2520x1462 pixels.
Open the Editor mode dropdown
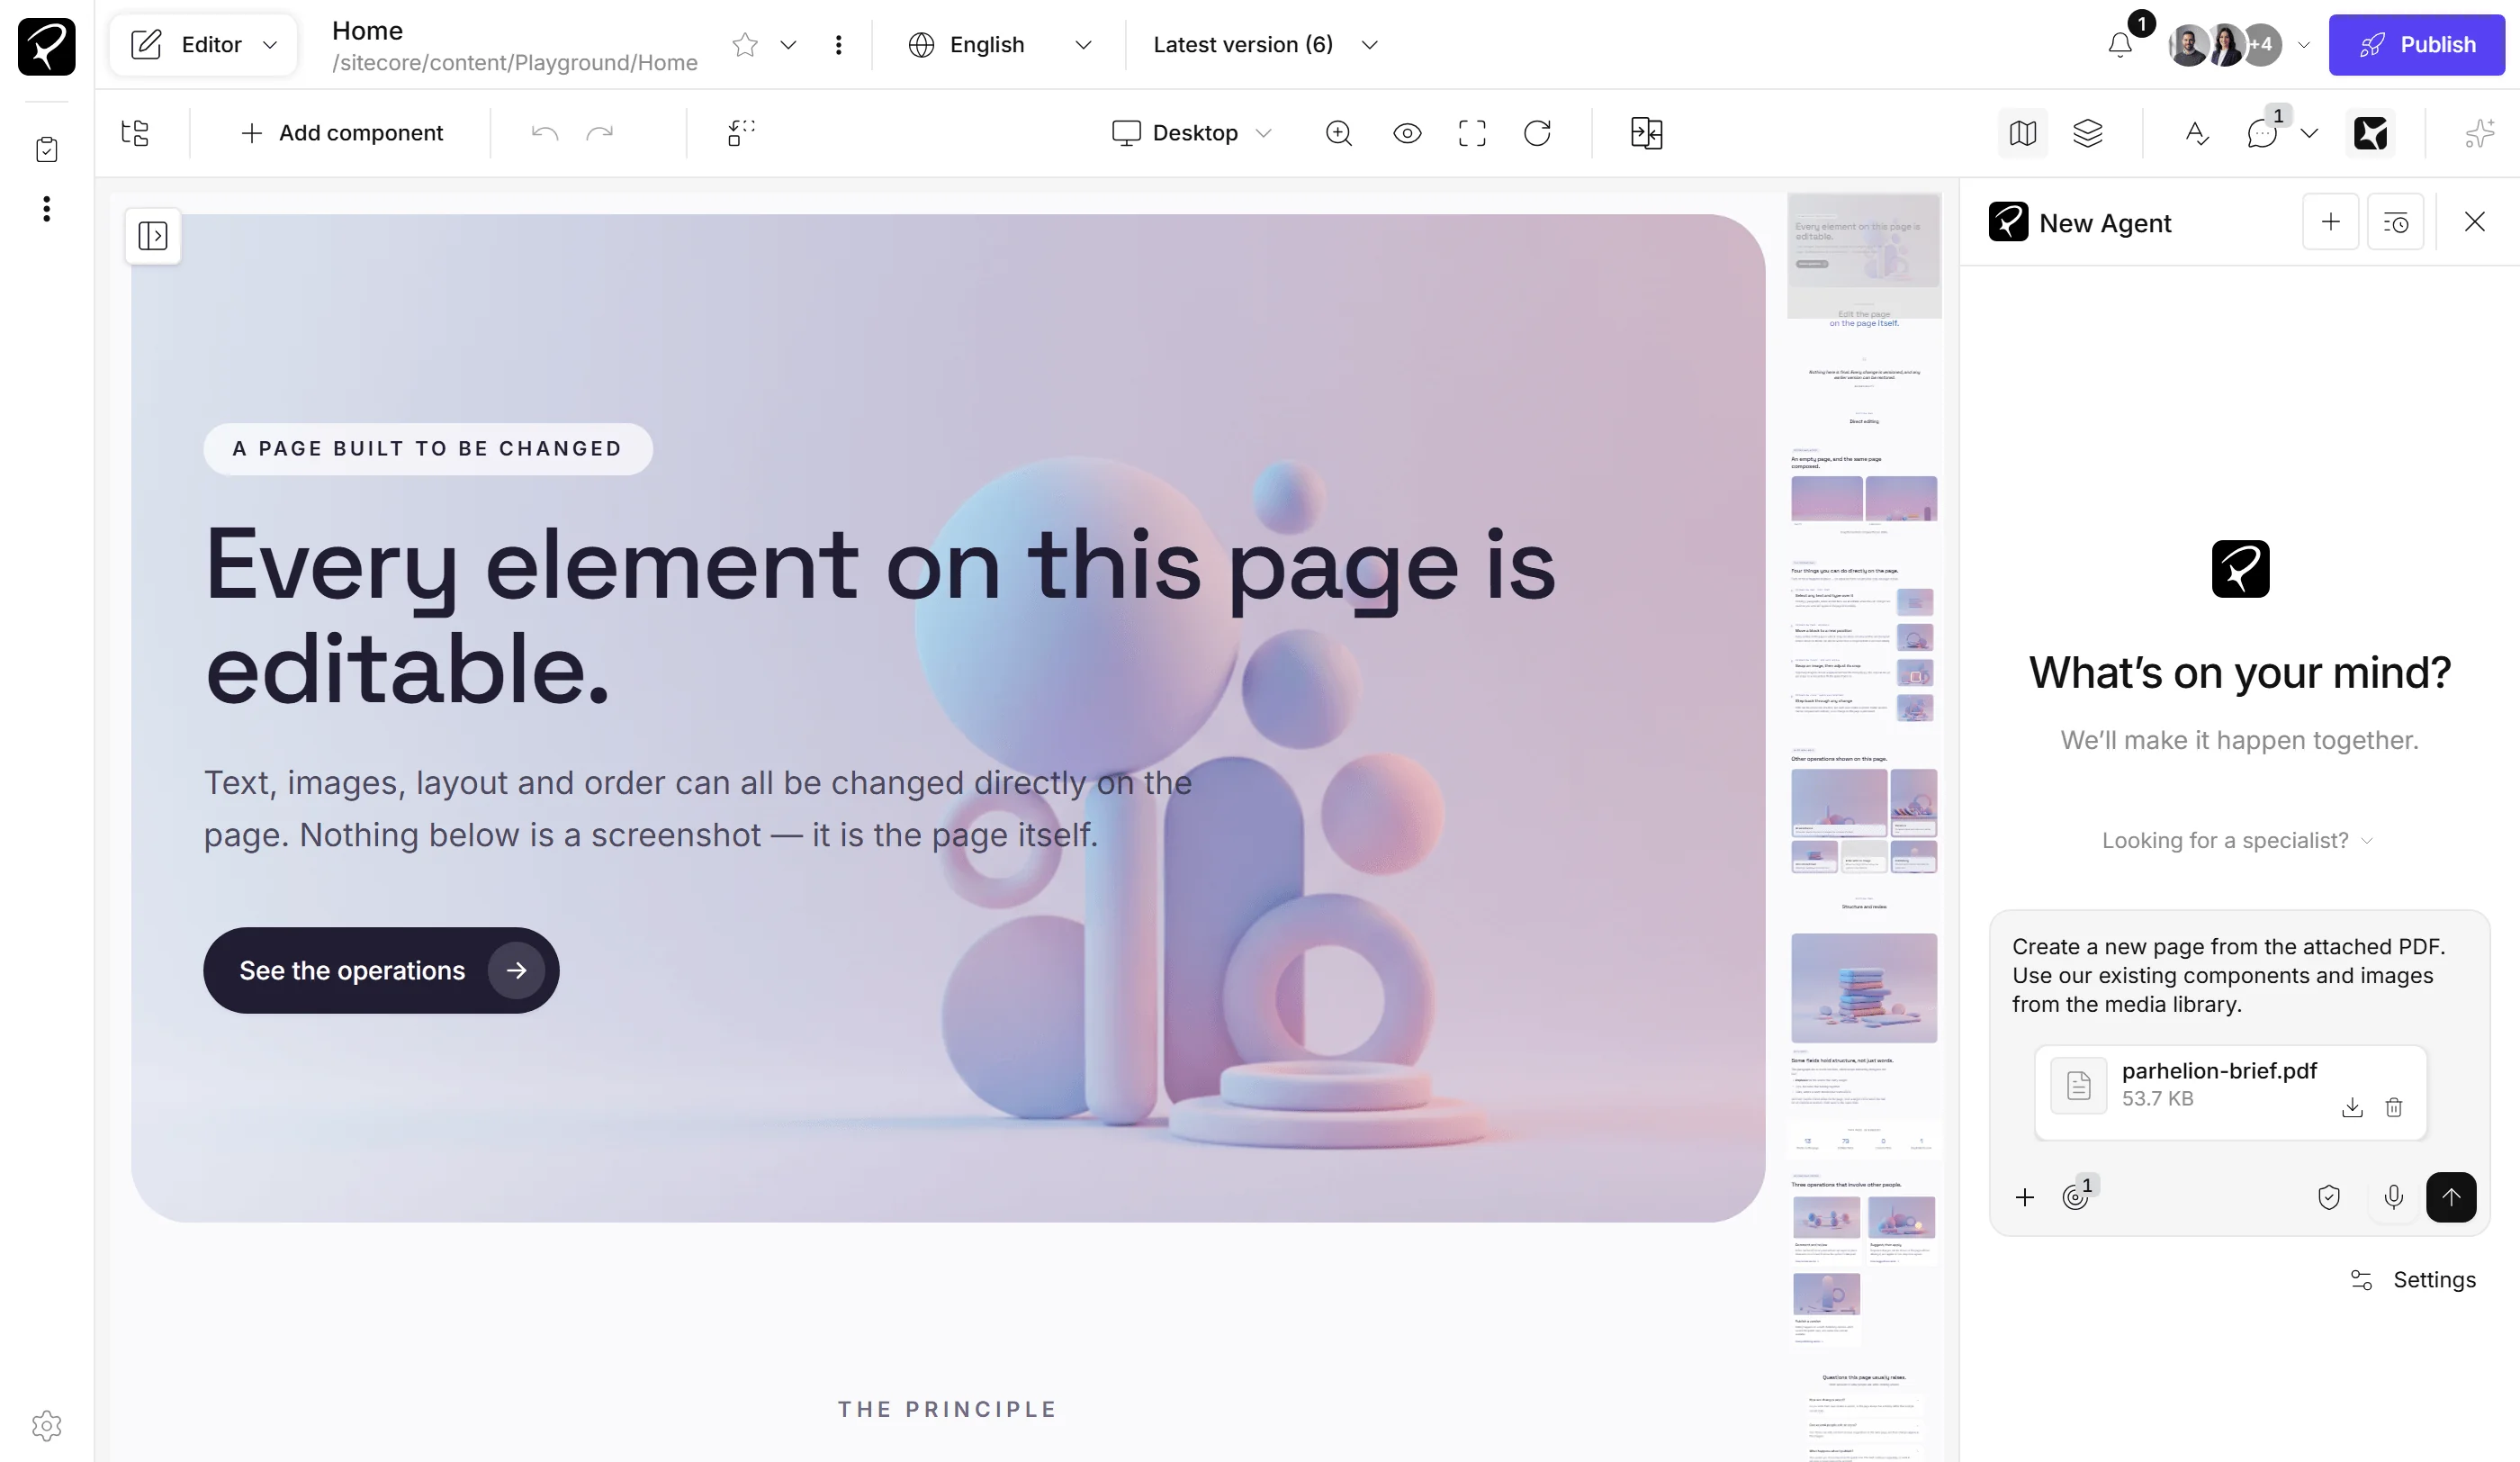[203, 45]
